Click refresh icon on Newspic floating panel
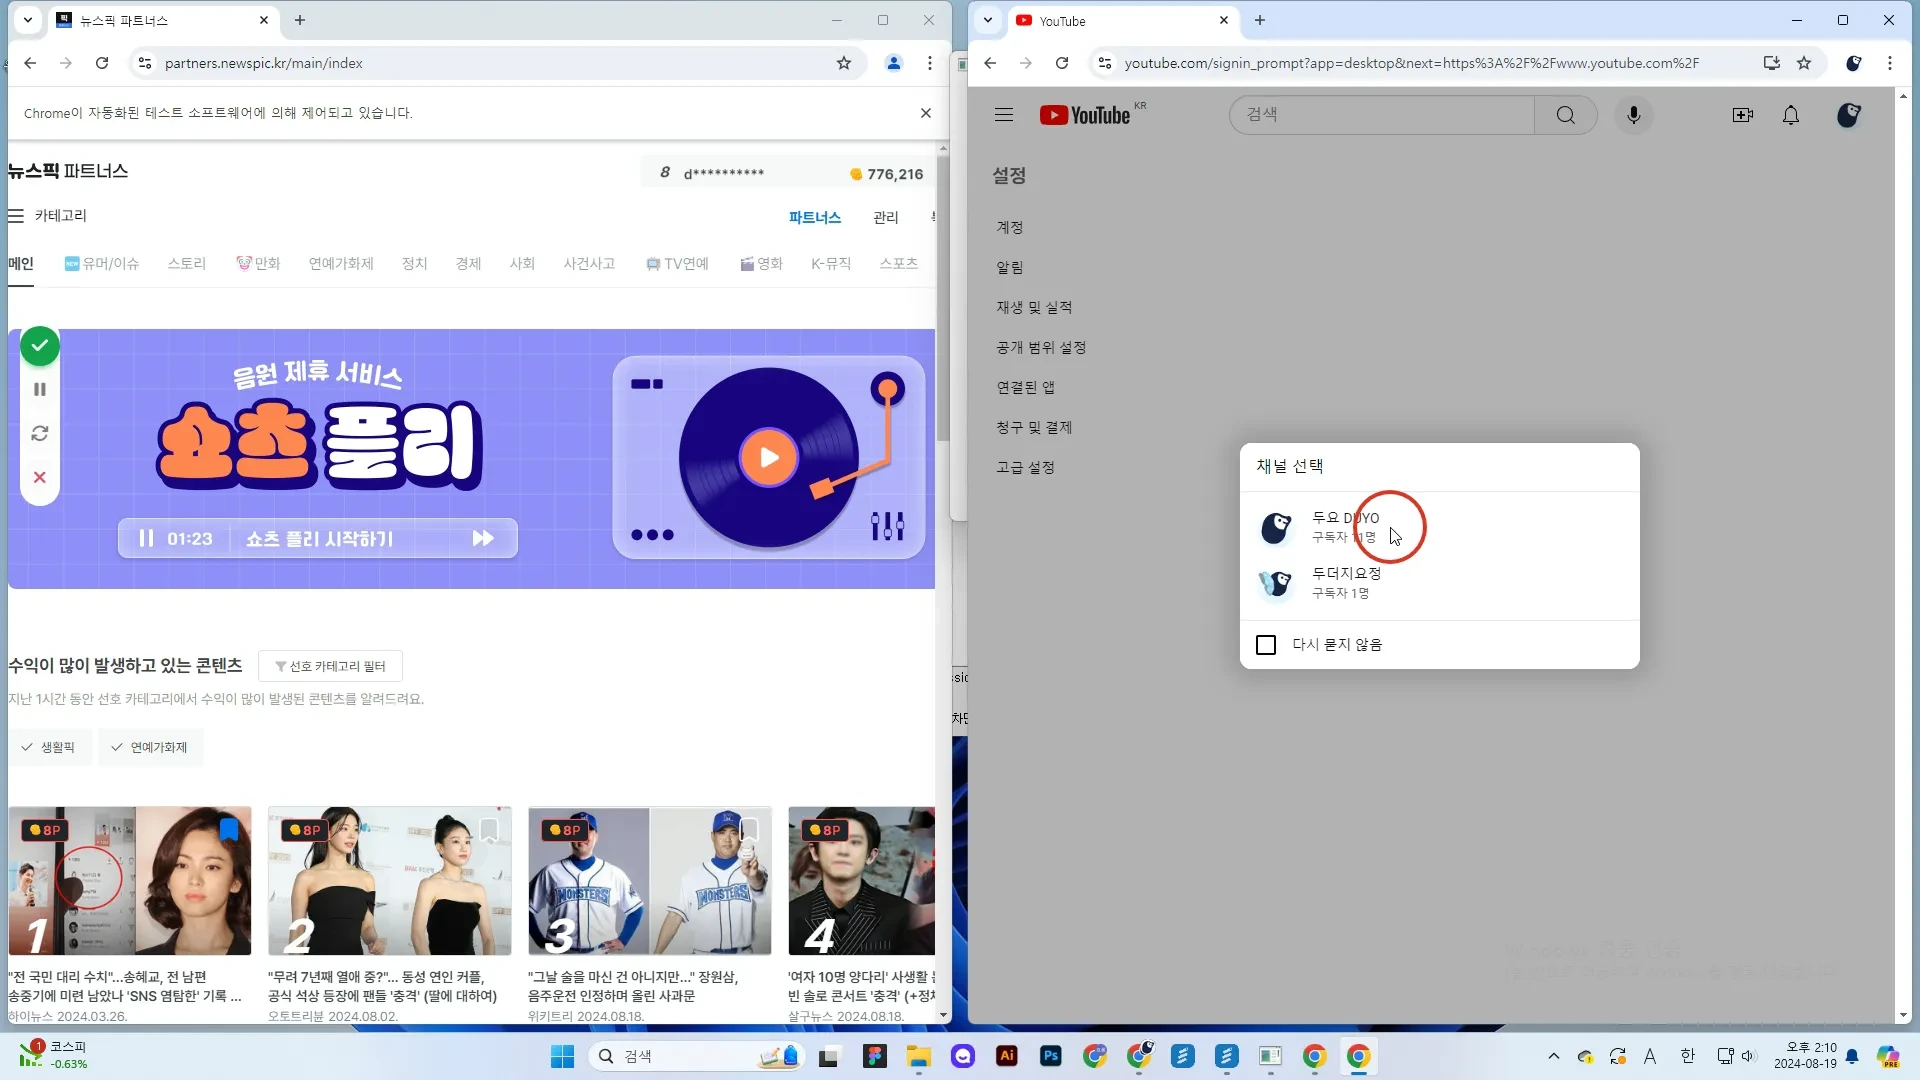Viewport: 1920px width, 1080px height. point(40,433)
